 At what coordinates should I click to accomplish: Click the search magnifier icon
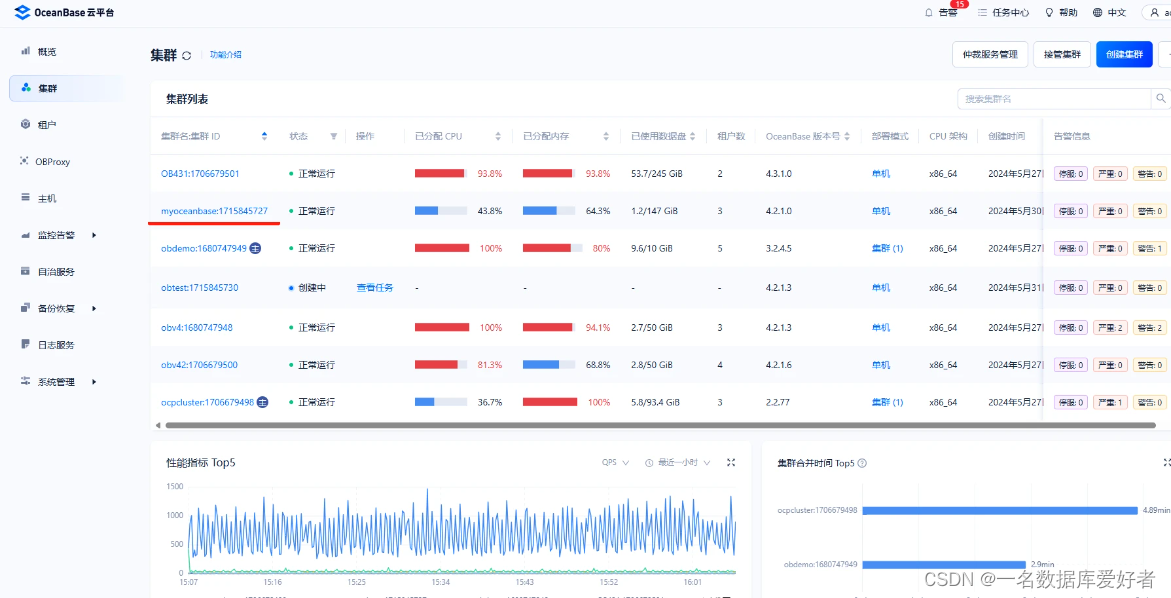tap(1161, 98)
